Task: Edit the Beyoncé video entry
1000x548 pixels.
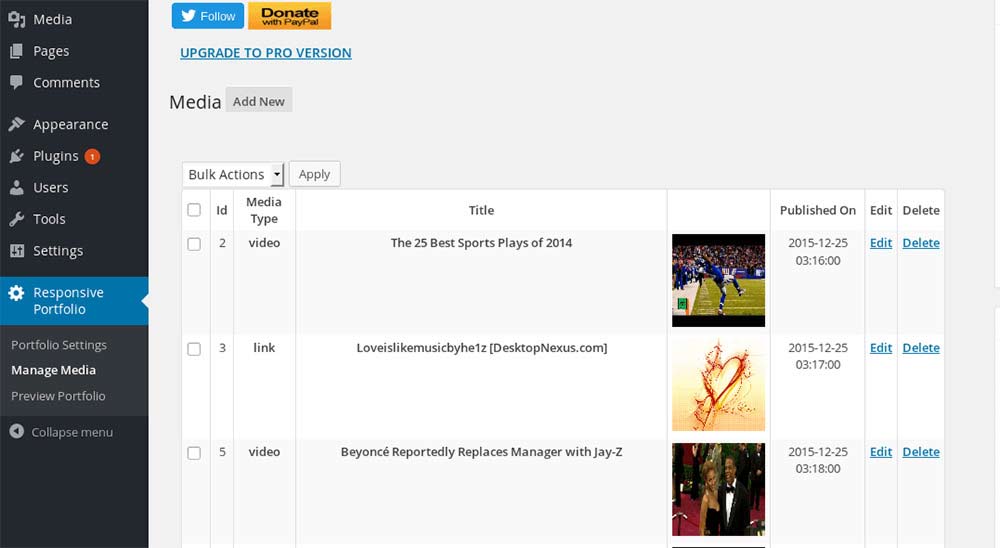Action: (x=881, y=452)
